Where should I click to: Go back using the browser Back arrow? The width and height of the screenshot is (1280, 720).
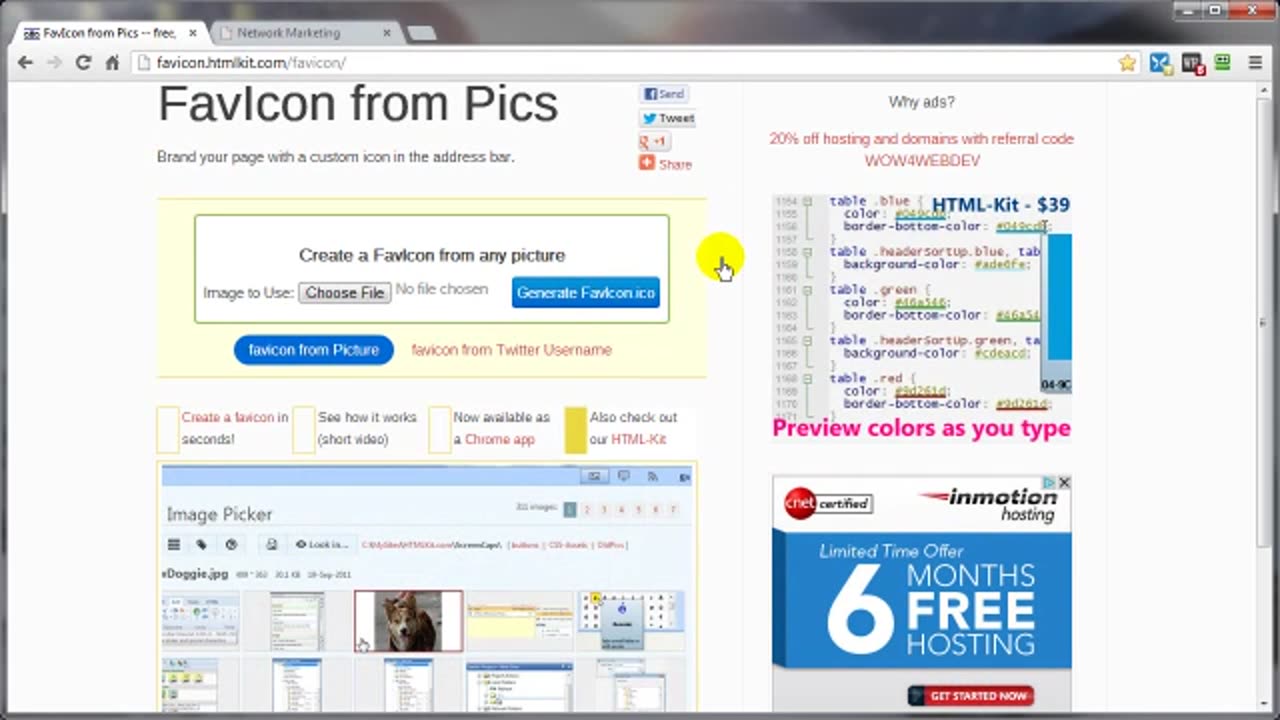pos(25,62)
